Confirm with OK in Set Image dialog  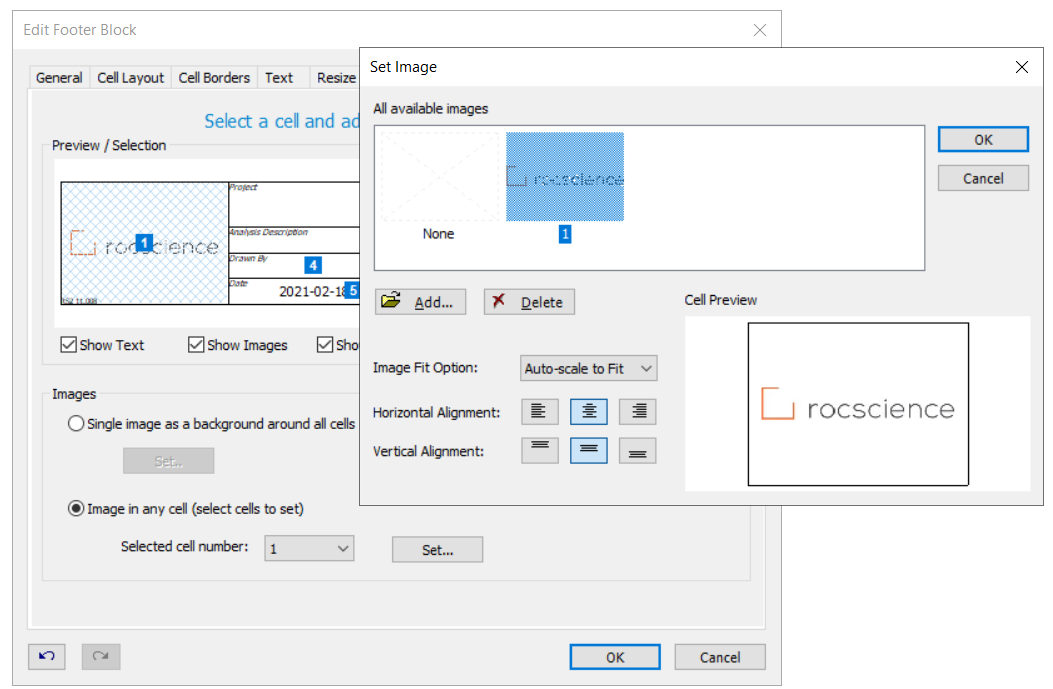[982, 139]
